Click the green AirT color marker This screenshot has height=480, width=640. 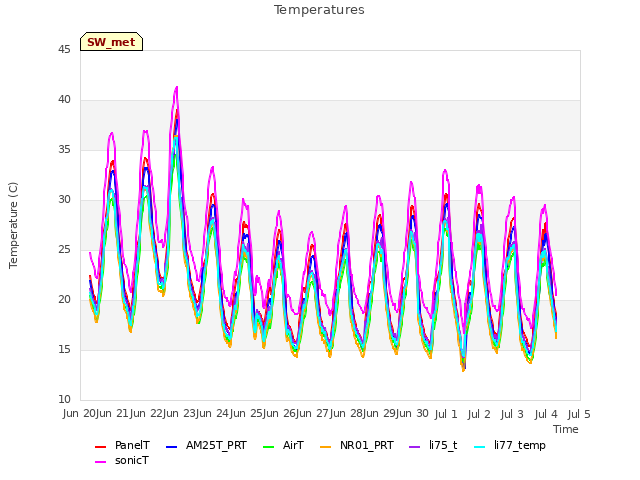[269, 447]
